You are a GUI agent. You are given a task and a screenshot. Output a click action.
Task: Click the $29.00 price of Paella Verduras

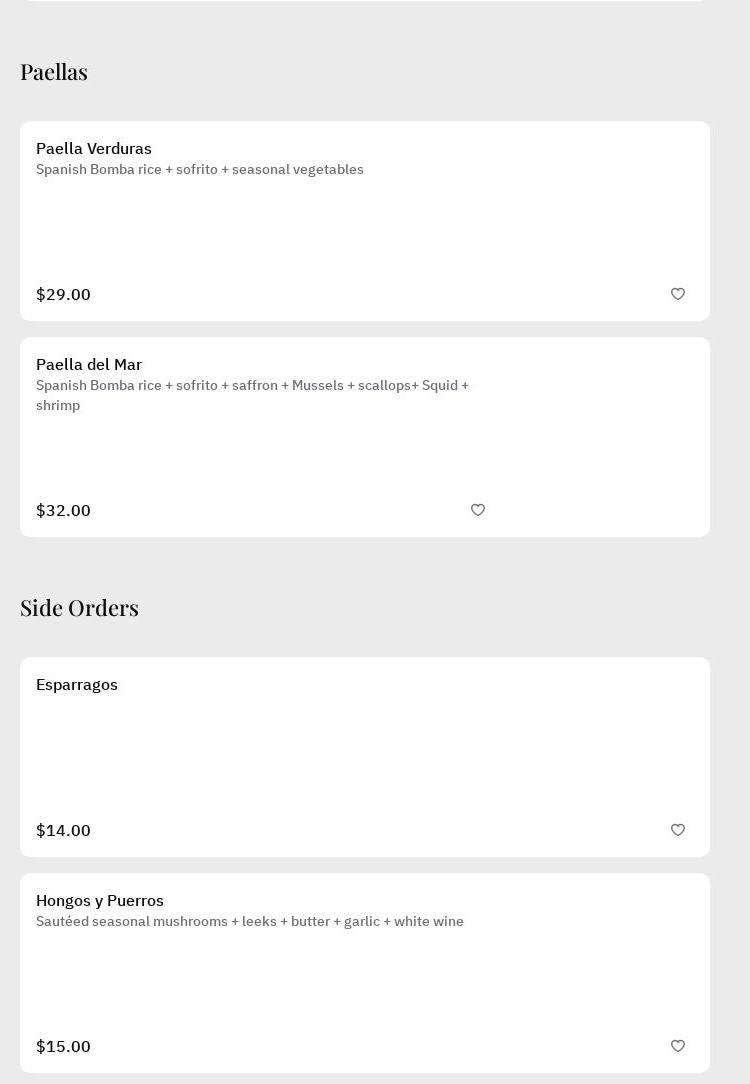point(63,295)
